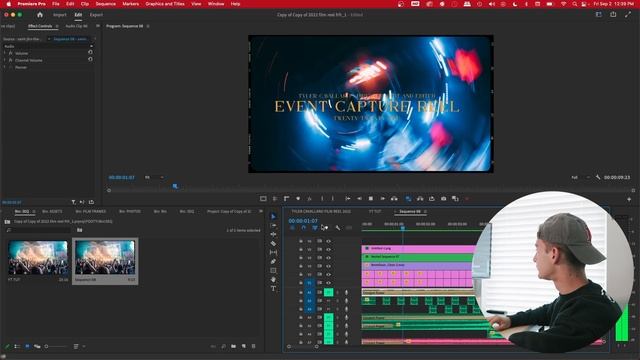Create a new bin folder
Screen dimensions: 640x360
(233, 346)
